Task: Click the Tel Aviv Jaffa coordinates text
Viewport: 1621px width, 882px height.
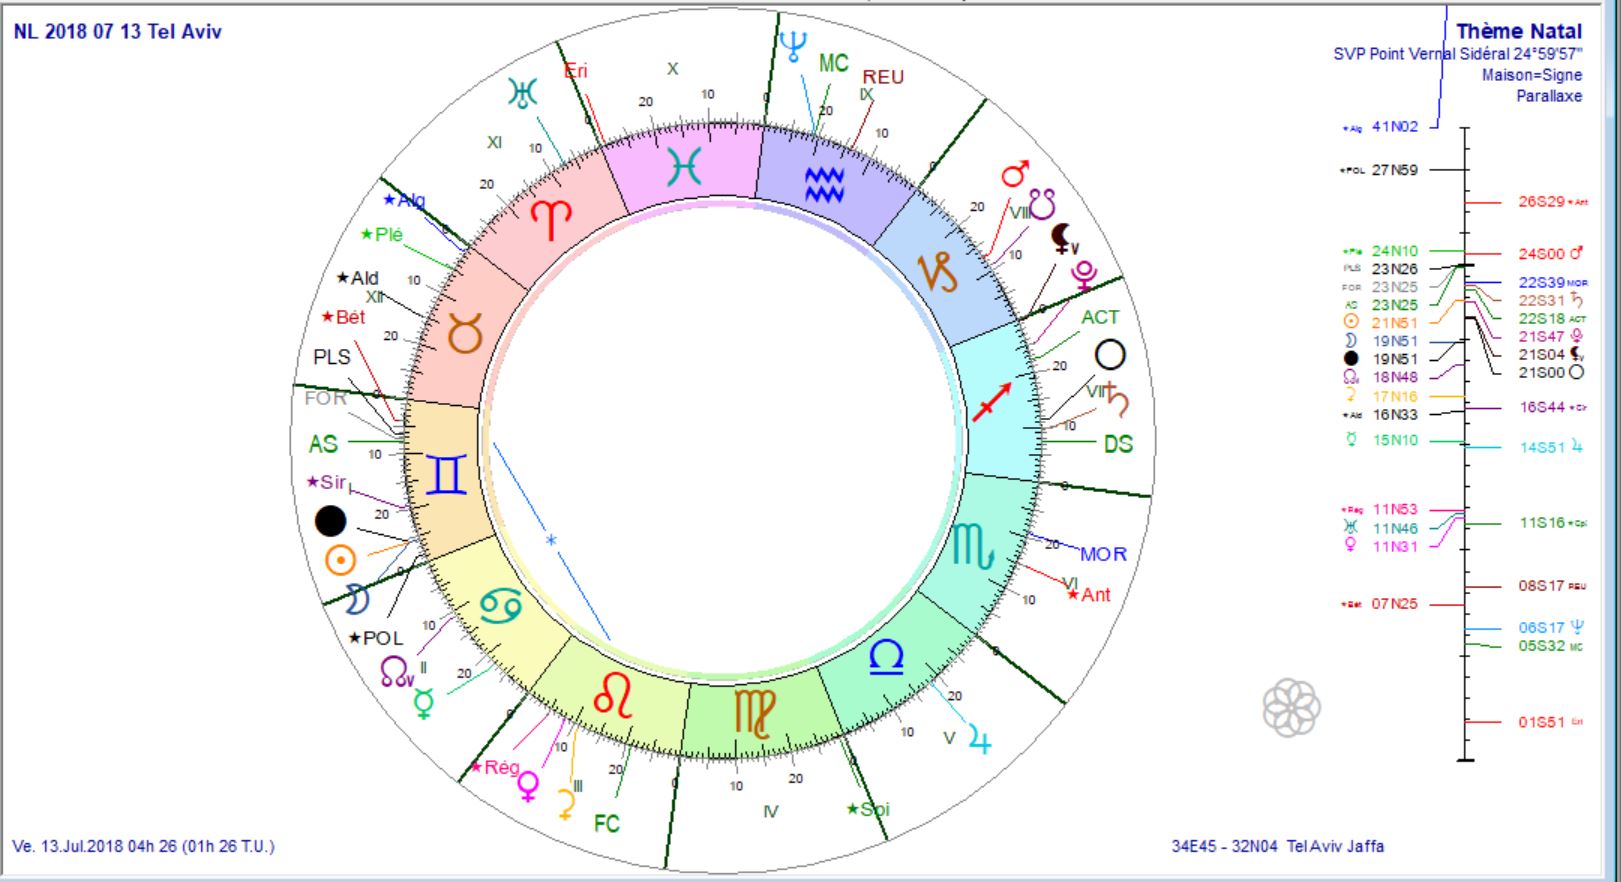Action: tap(1277, 846)
